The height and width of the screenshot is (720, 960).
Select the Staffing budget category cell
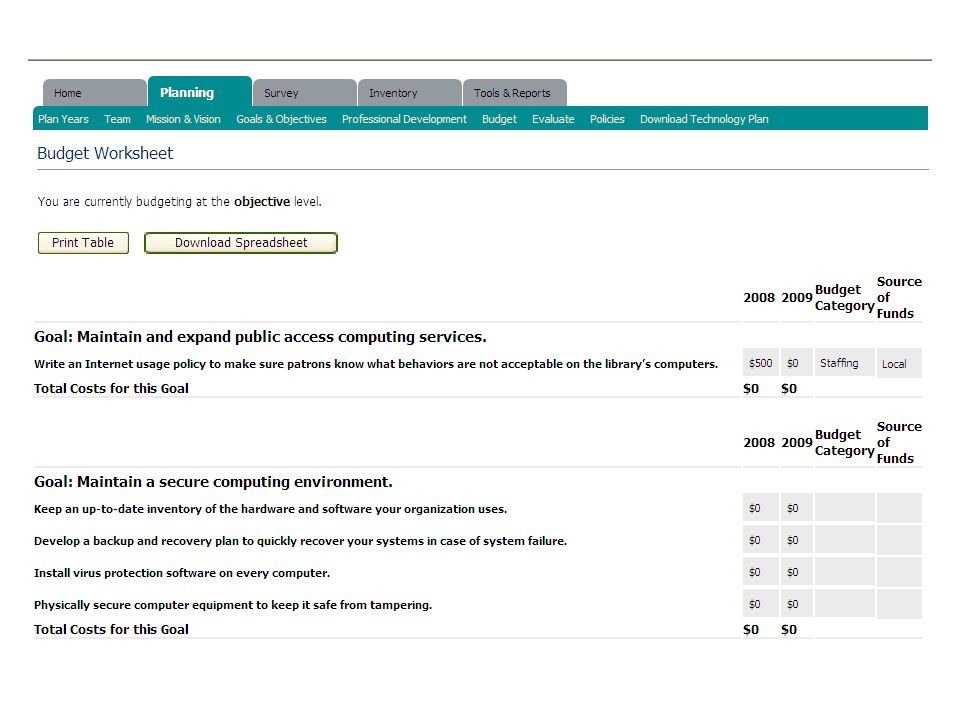[844, 363]
